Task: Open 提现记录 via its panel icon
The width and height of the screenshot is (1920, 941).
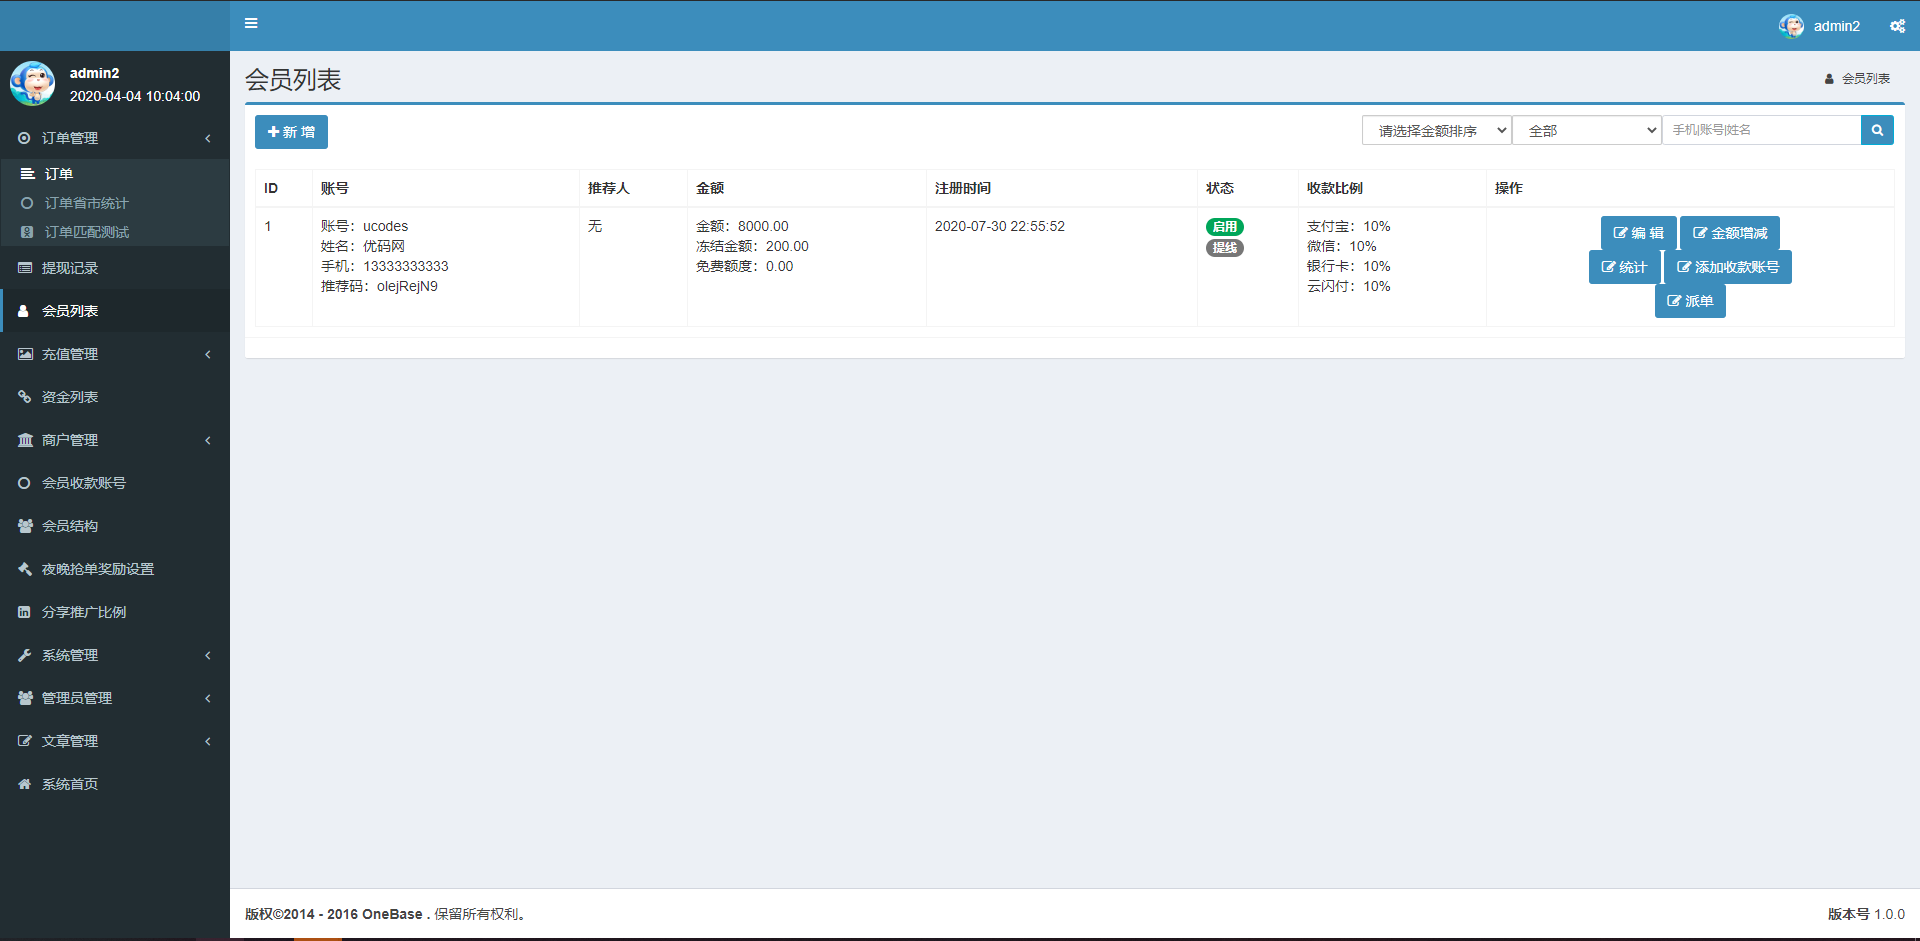Action: [x=25, y=267]
